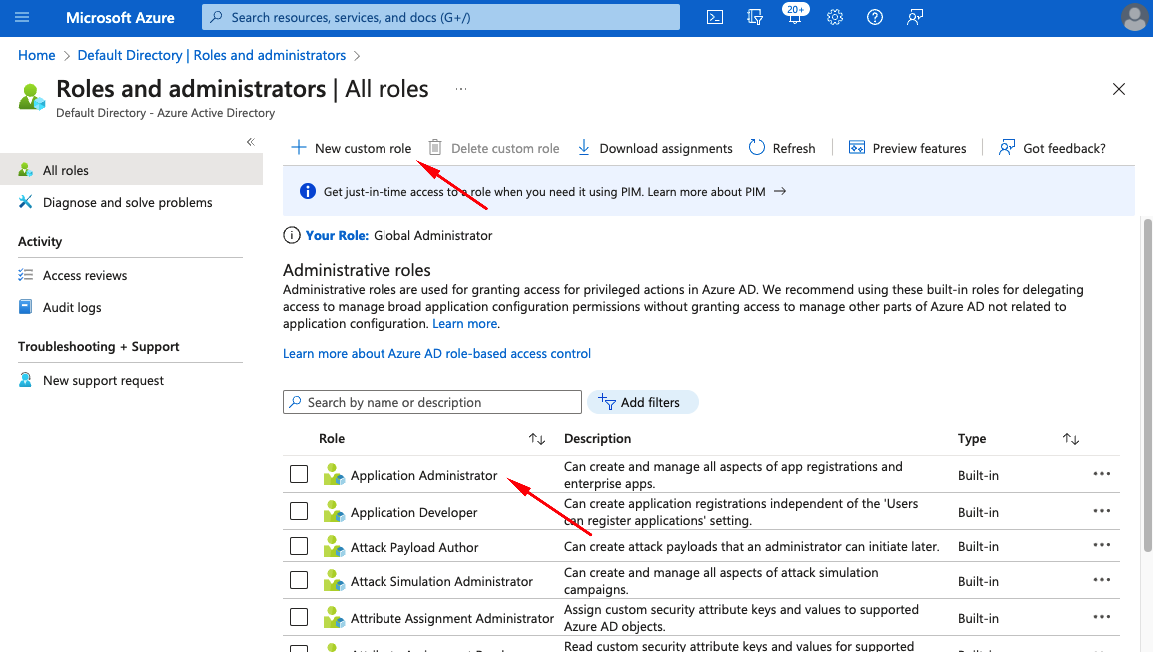Open more options for Application Administrator
The height and width of the screenshot is (652, 1153).
pos(1102,474)
